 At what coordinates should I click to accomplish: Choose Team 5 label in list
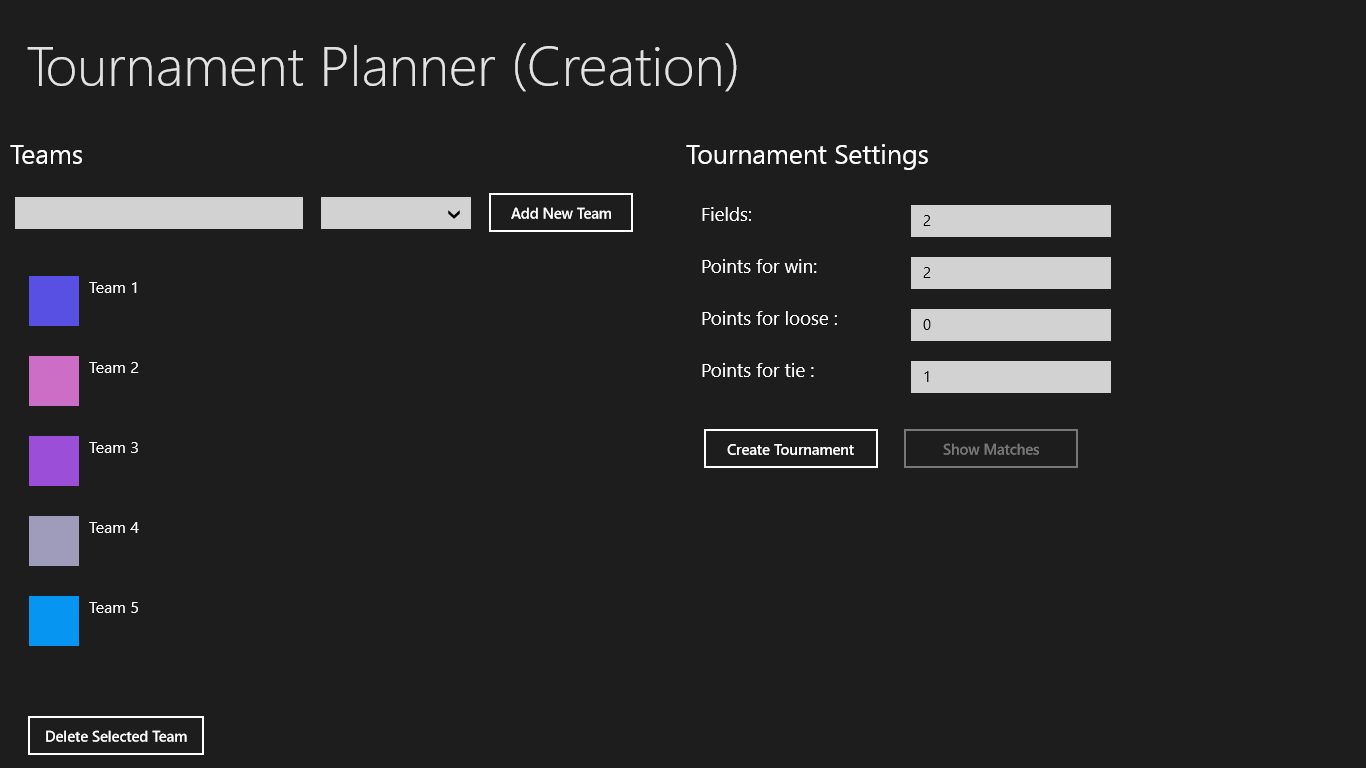pos(114,608)
